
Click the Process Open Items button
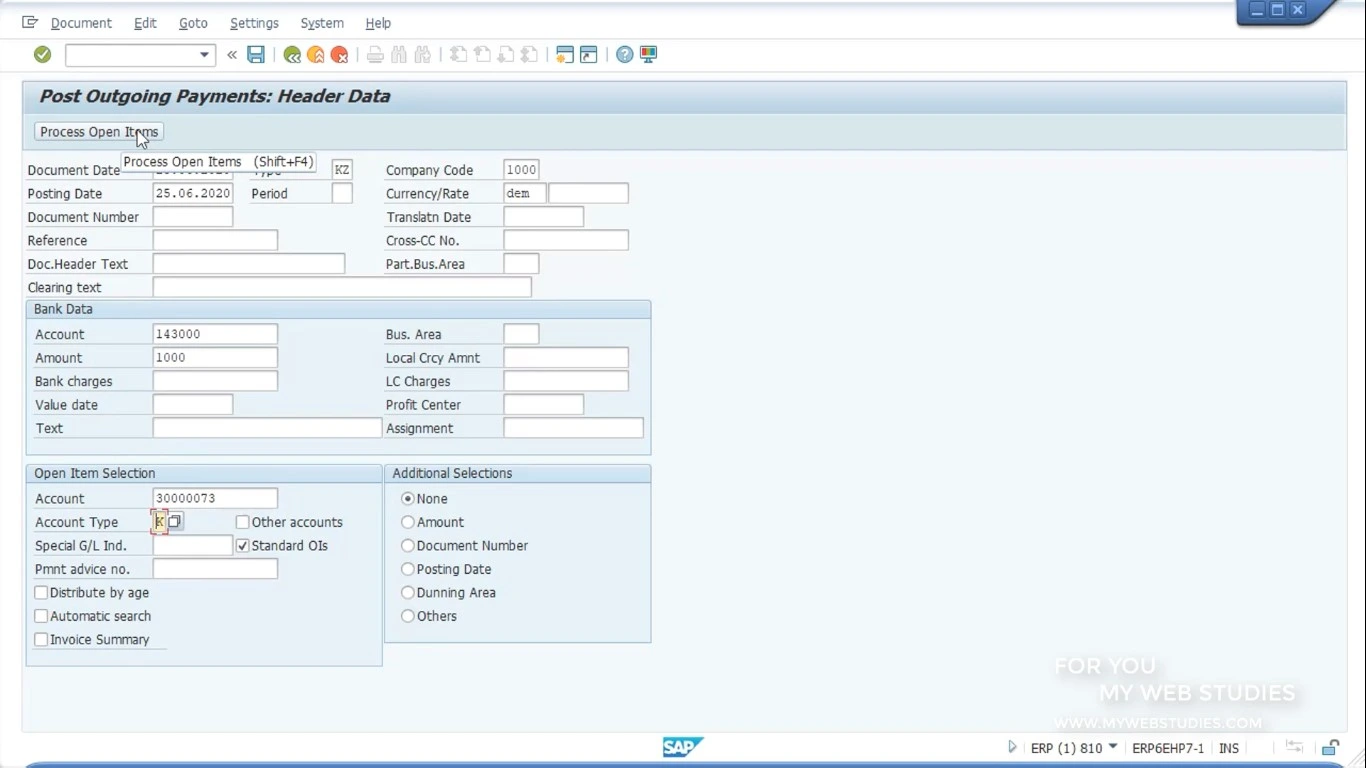(99, 132)
